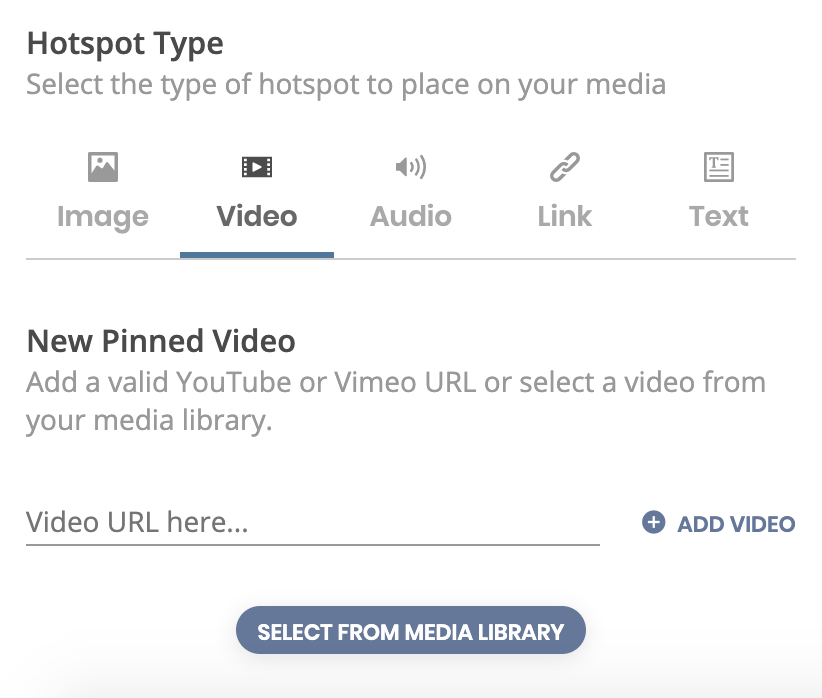Click the YouTube or Vimeo URL instruction text
Viewport: 822px width, 698px height.
click(x=396, y=401)
